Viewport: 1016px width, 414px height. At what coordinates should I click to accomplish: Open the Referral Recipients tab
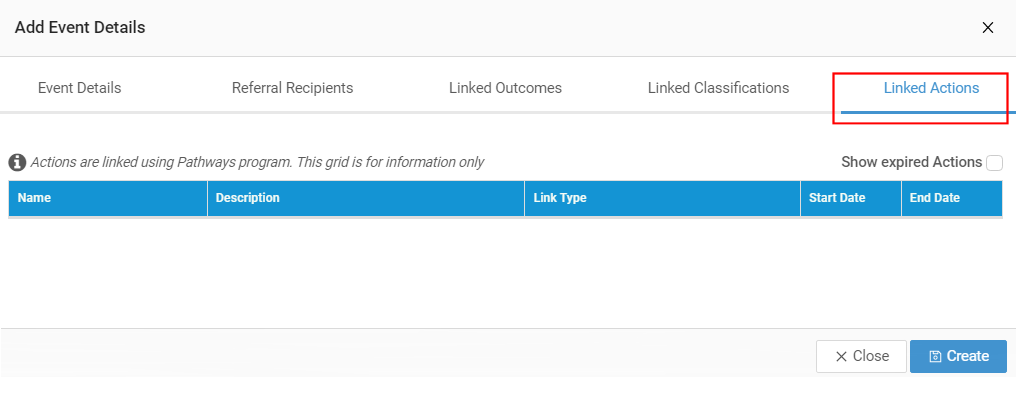pyautogui.click(x=292, y=88)
